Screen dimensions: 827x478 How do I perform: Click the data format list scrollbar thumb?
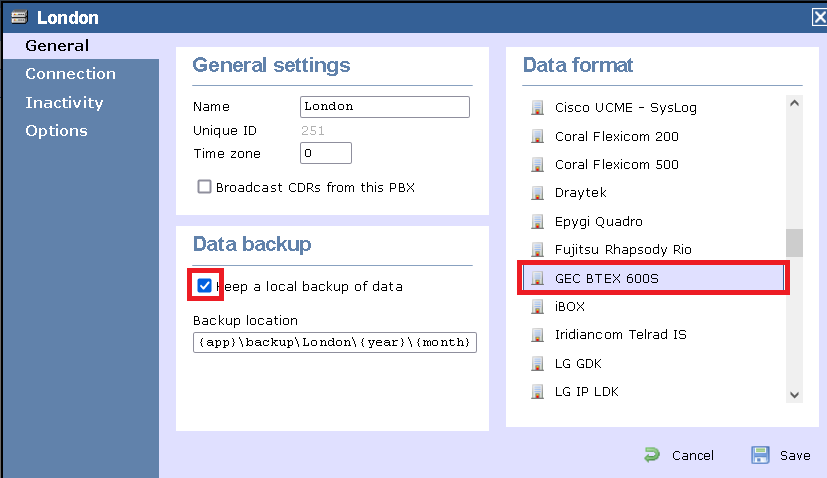pyautogui.click(x=794, y=243)
